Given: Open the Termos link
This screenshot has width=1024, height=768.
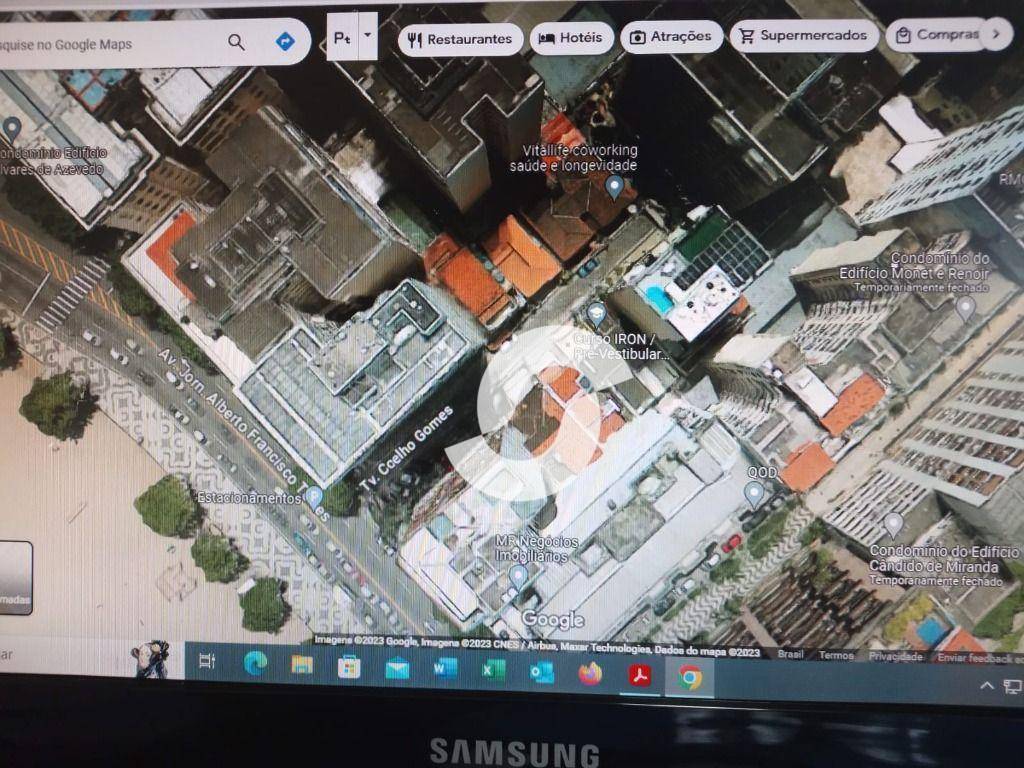Looking at the screenshot, I should click(x=836, y=655).
